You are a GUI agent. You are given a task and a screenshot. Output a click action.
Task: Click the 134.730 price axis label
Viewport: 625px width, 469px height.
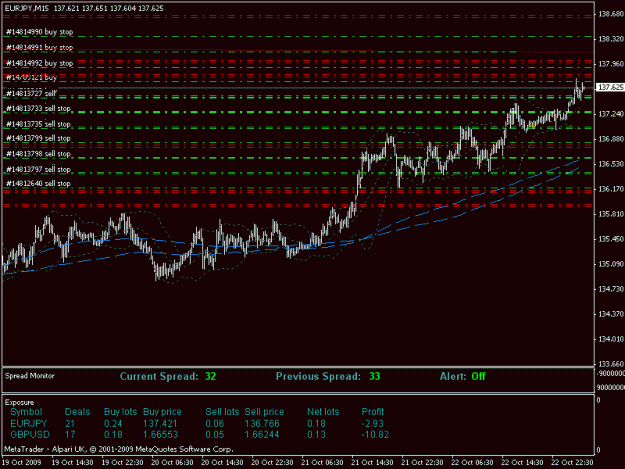(x=611, y=289)
